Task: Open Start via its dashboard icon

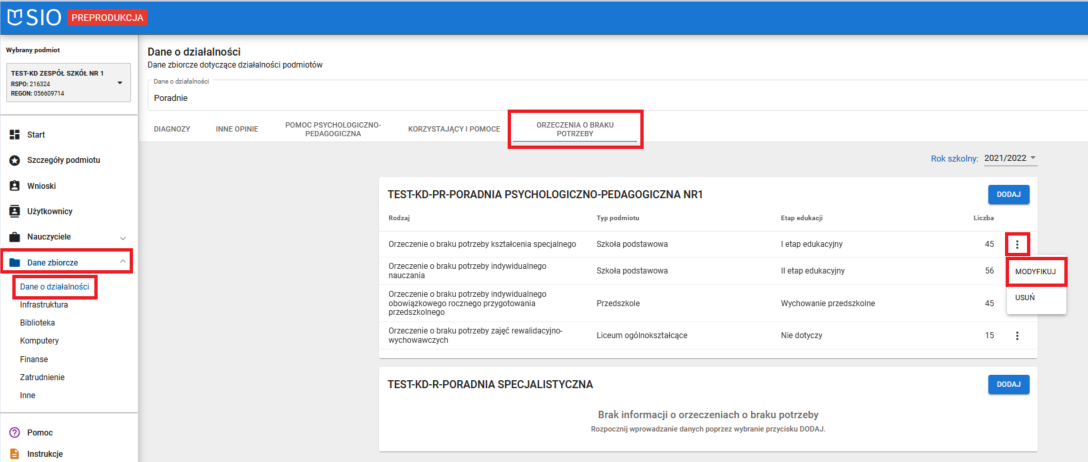Action: [15, 134]
